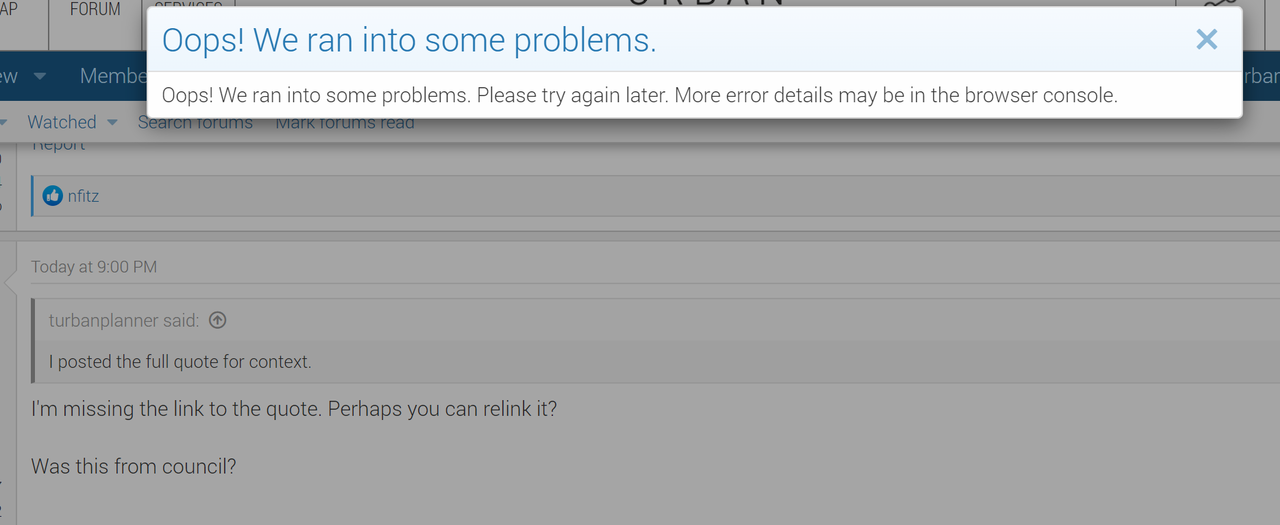Screen dimensions: 1280x525
Task: Click the chart icon in the top-right corner
Action: (x=1220, y=6)
